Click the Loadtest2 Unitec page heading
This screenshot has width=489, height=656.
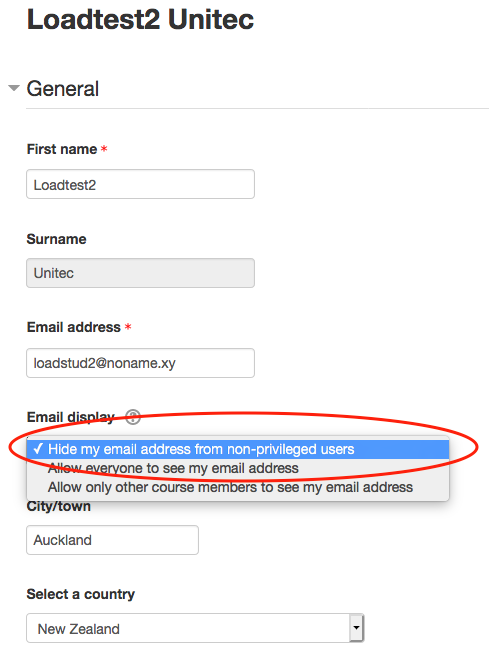[141, 20]
